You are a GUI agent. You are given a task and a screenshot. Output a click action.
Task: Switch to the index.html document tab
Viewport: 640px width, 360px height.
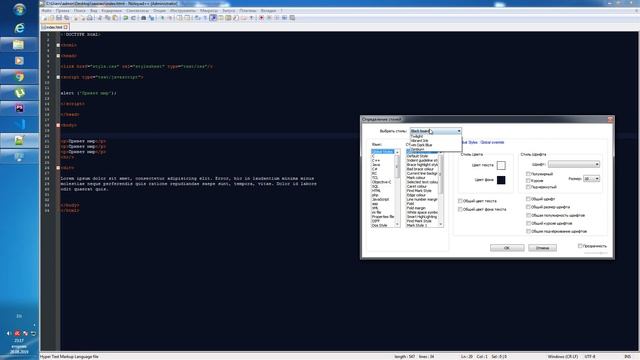pyautogui.click(x=54, y=27)
